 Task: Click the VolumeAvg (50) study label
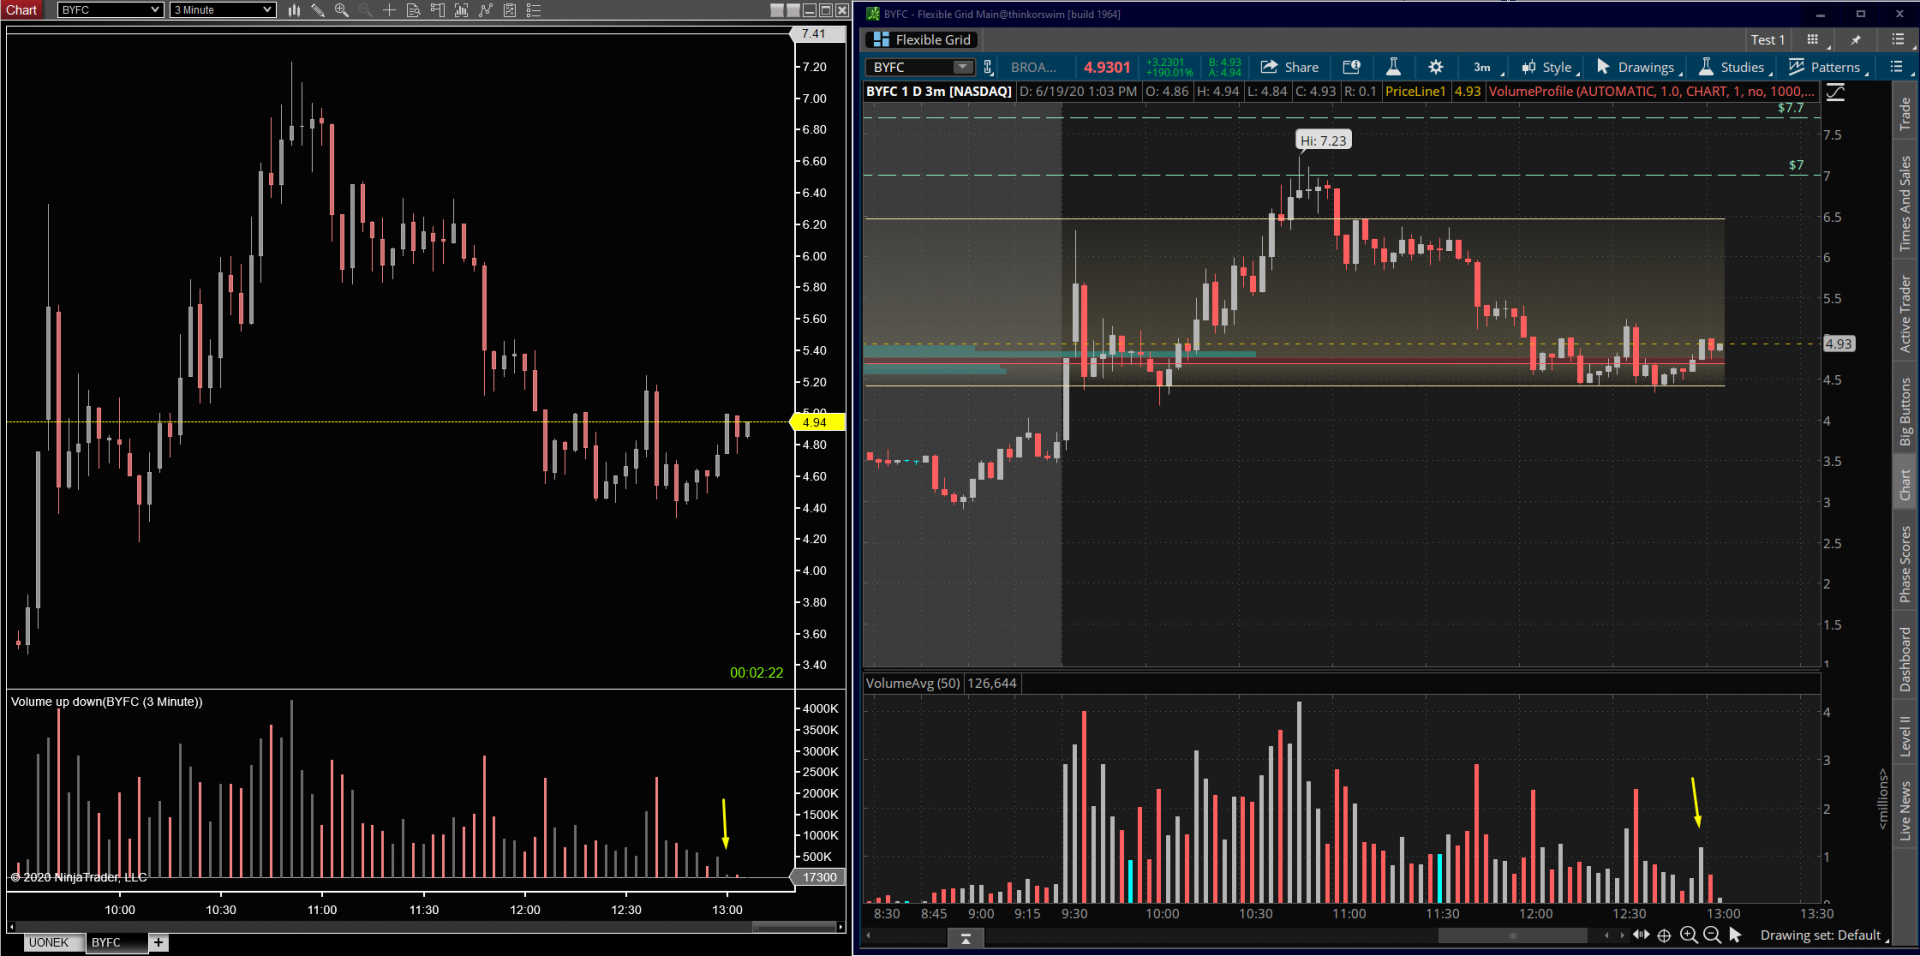913,683
